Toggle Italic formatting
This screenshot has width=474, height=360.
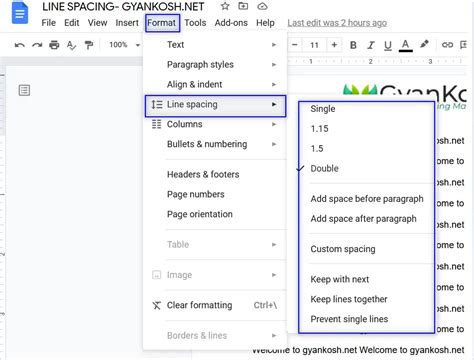click(371, 45)
